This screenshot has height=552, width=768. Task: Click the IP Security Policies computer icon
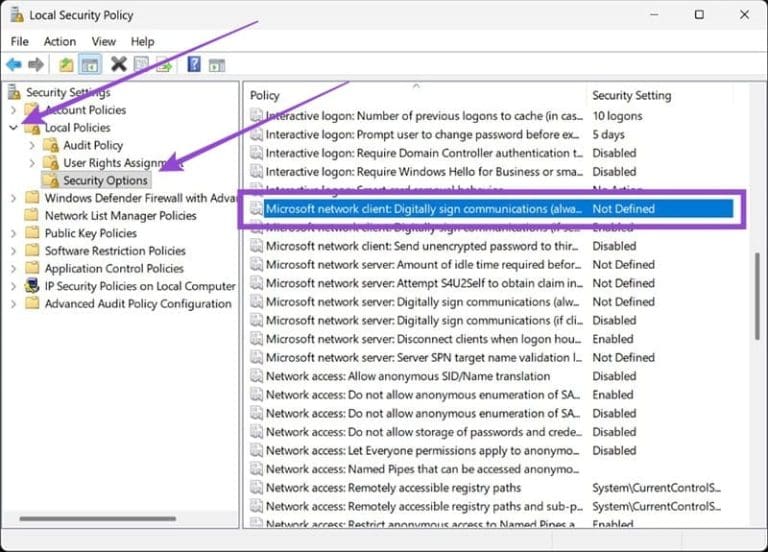[x=32, y=286]
